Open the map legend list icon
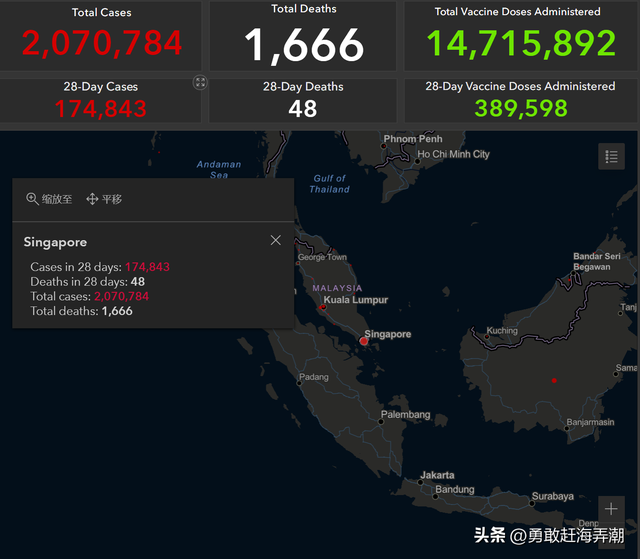This screenshot has height=559, width=640. [x=611, y=156]
